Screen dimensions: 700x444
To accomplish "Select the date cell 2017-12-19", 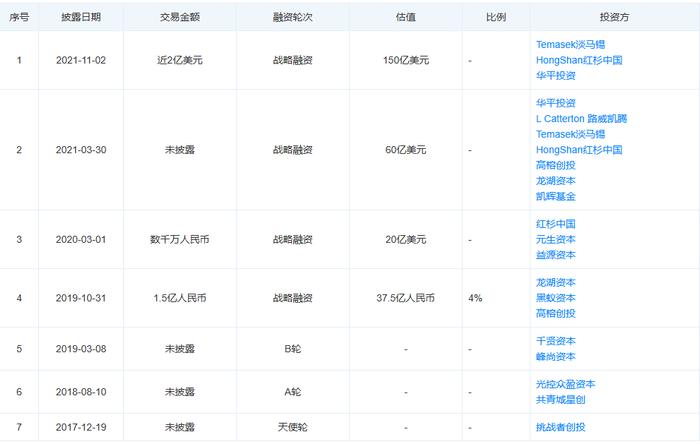I will click(x=81, y=427).
